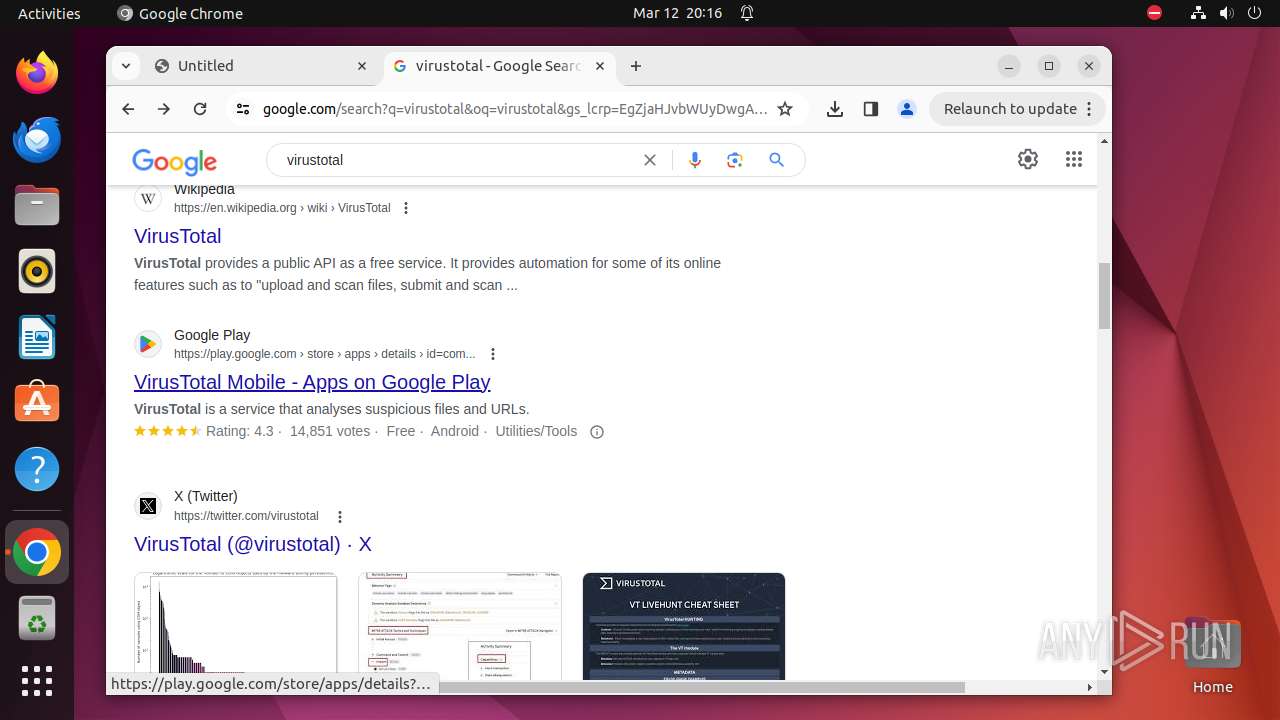Start voice search with the microphone

click(695, 160)
